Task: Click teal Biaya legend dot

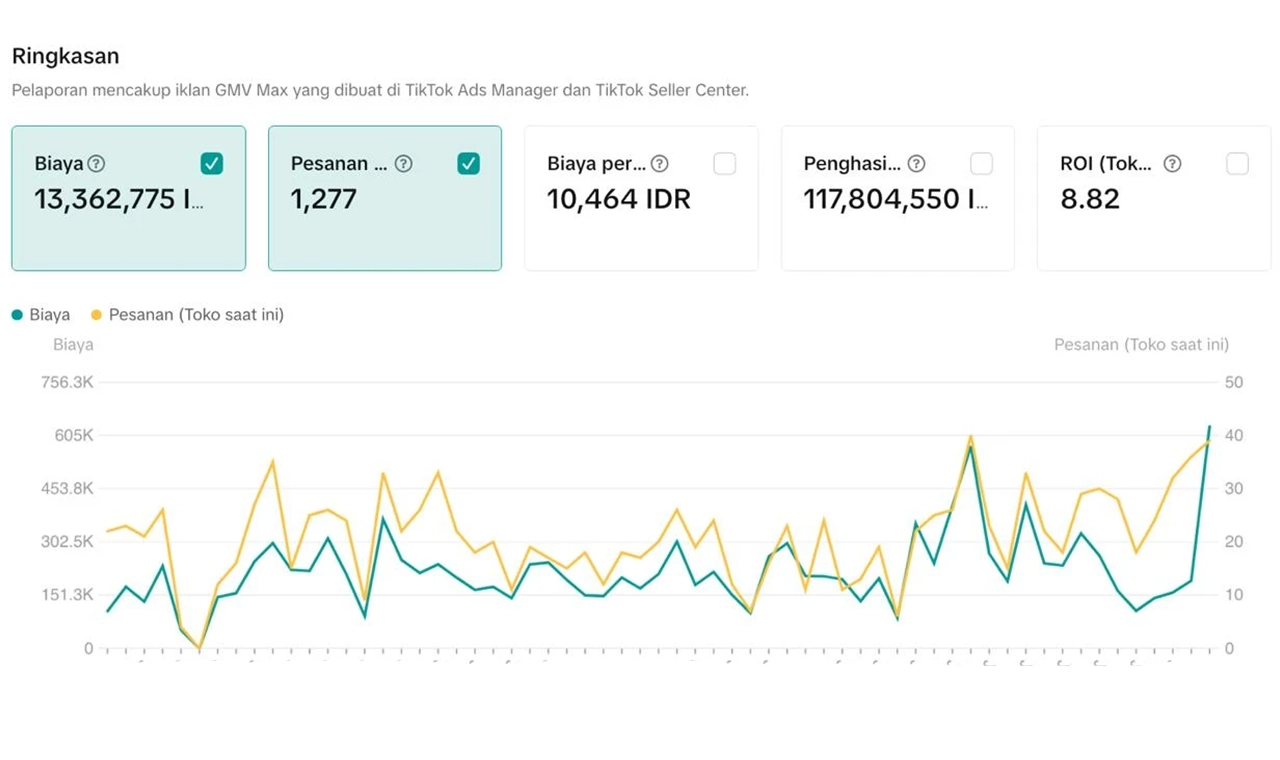Action: 17,315
